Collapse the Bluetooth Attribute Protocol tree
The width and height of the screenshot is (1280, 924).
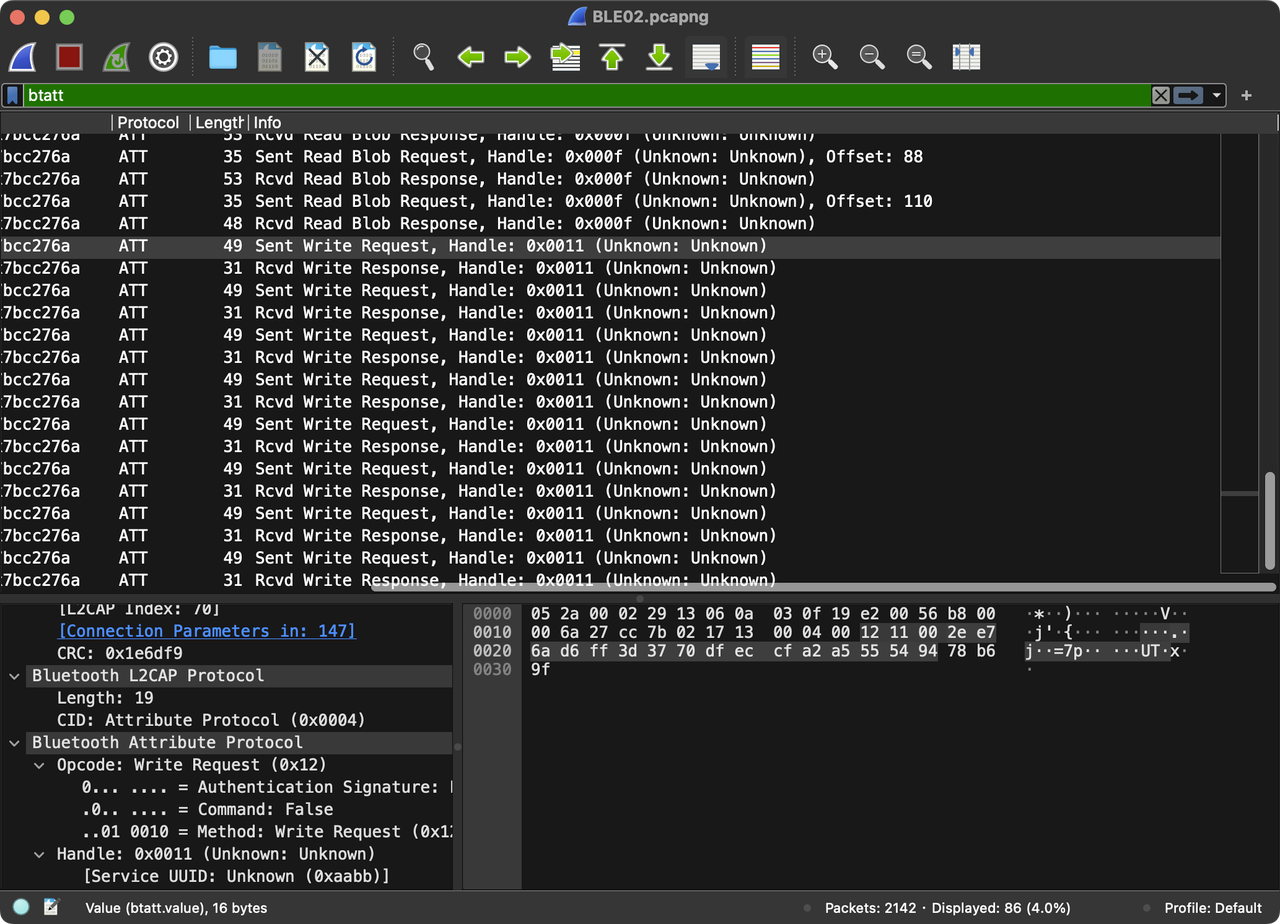click(x=15, y=743)
